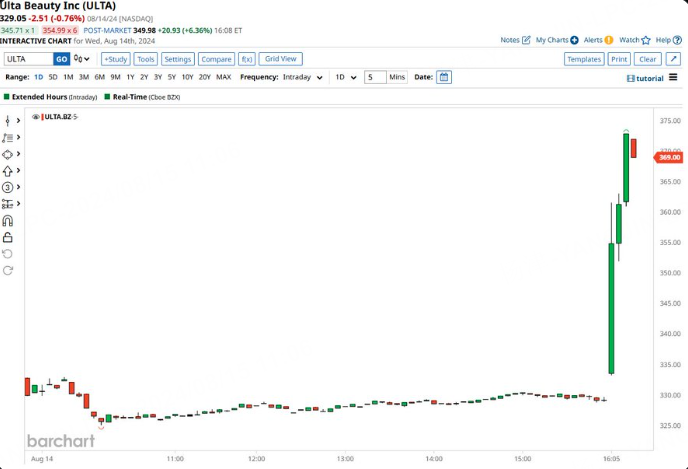Select the 6M range
This screenshot has width=688, height=469.
(x=100, y=77)
